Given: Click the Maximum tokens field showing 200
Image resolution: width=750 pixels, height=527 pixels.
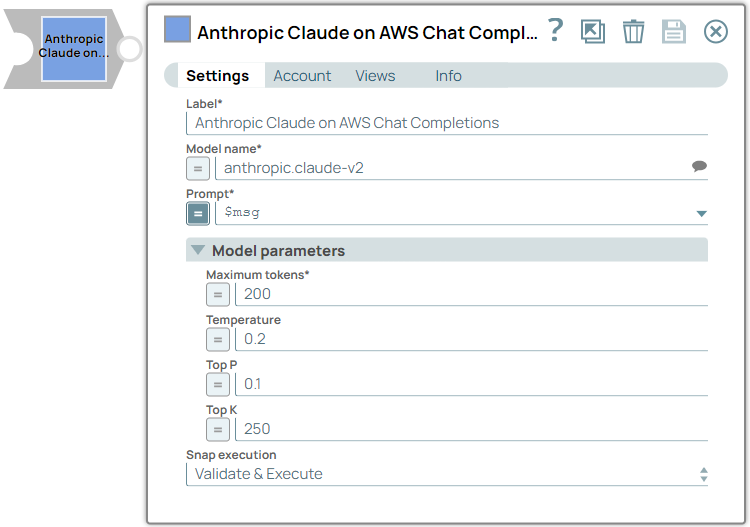Looking at the screenshot, I should click(472, 294).
